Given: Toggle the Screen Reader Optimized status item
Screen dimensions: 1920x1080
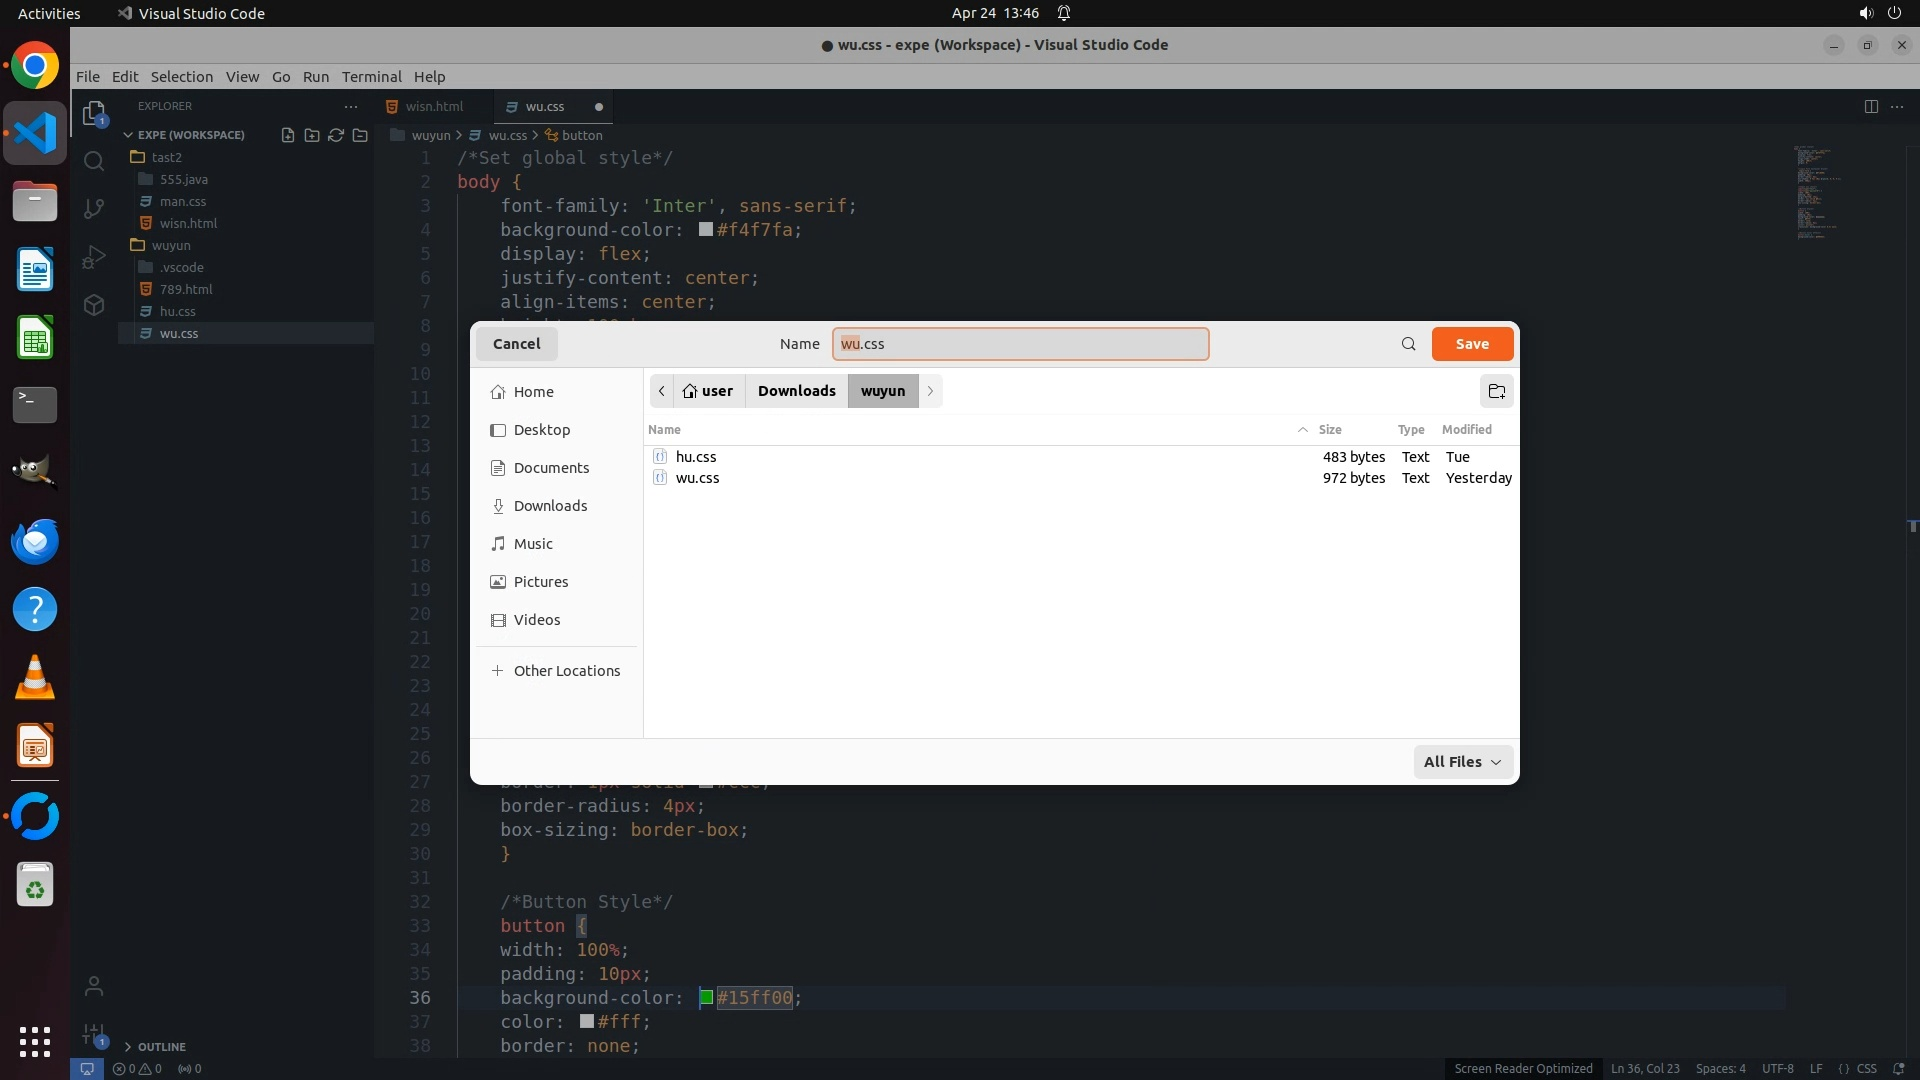Looking at the screenshot, I should (1523, 1068).
